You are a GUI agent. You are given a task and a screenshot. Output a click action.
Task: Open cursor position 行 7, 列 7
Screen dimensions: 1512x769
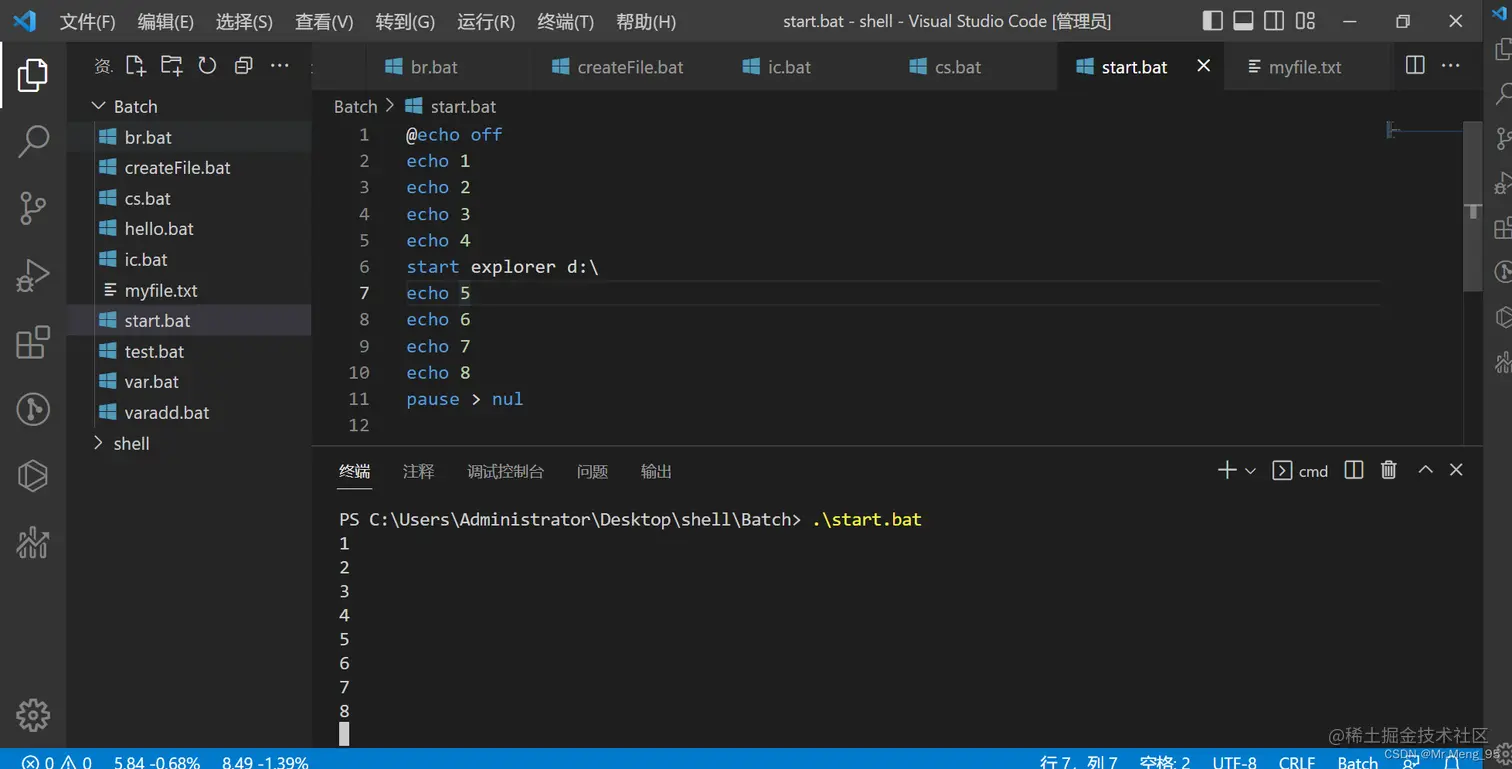click(1079, 762)
